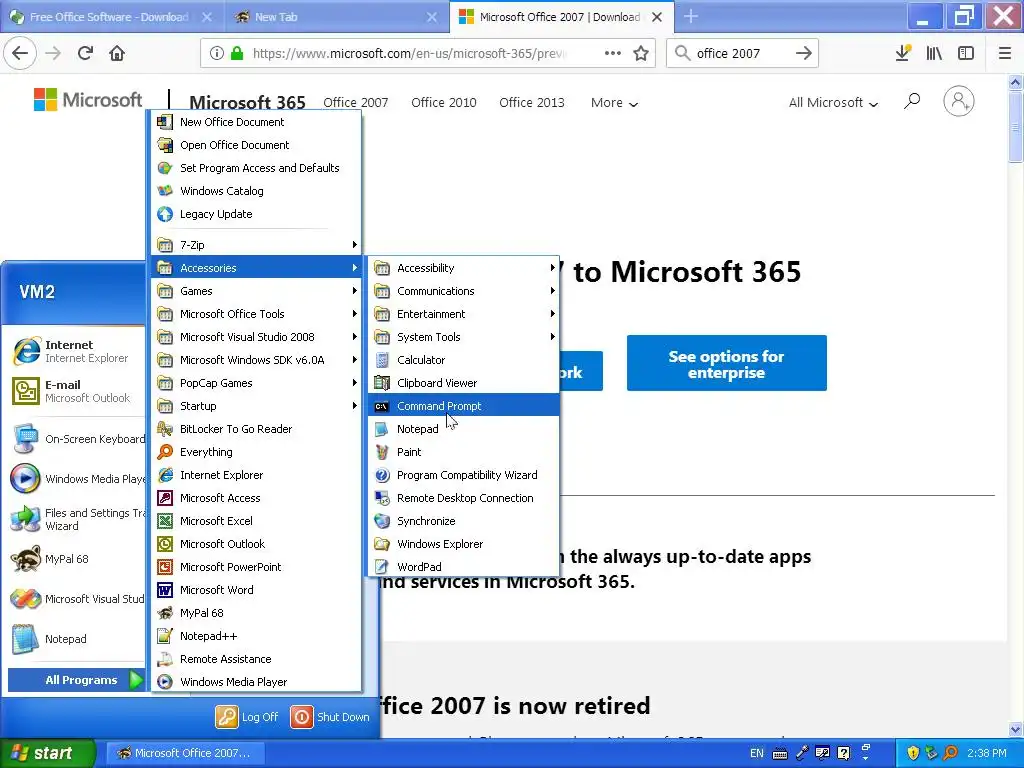Image resolution: width=1024 pixels, height=768 pixels.
Task: Launch Calculator from Accessories submenu
Action: click(464, 360)
